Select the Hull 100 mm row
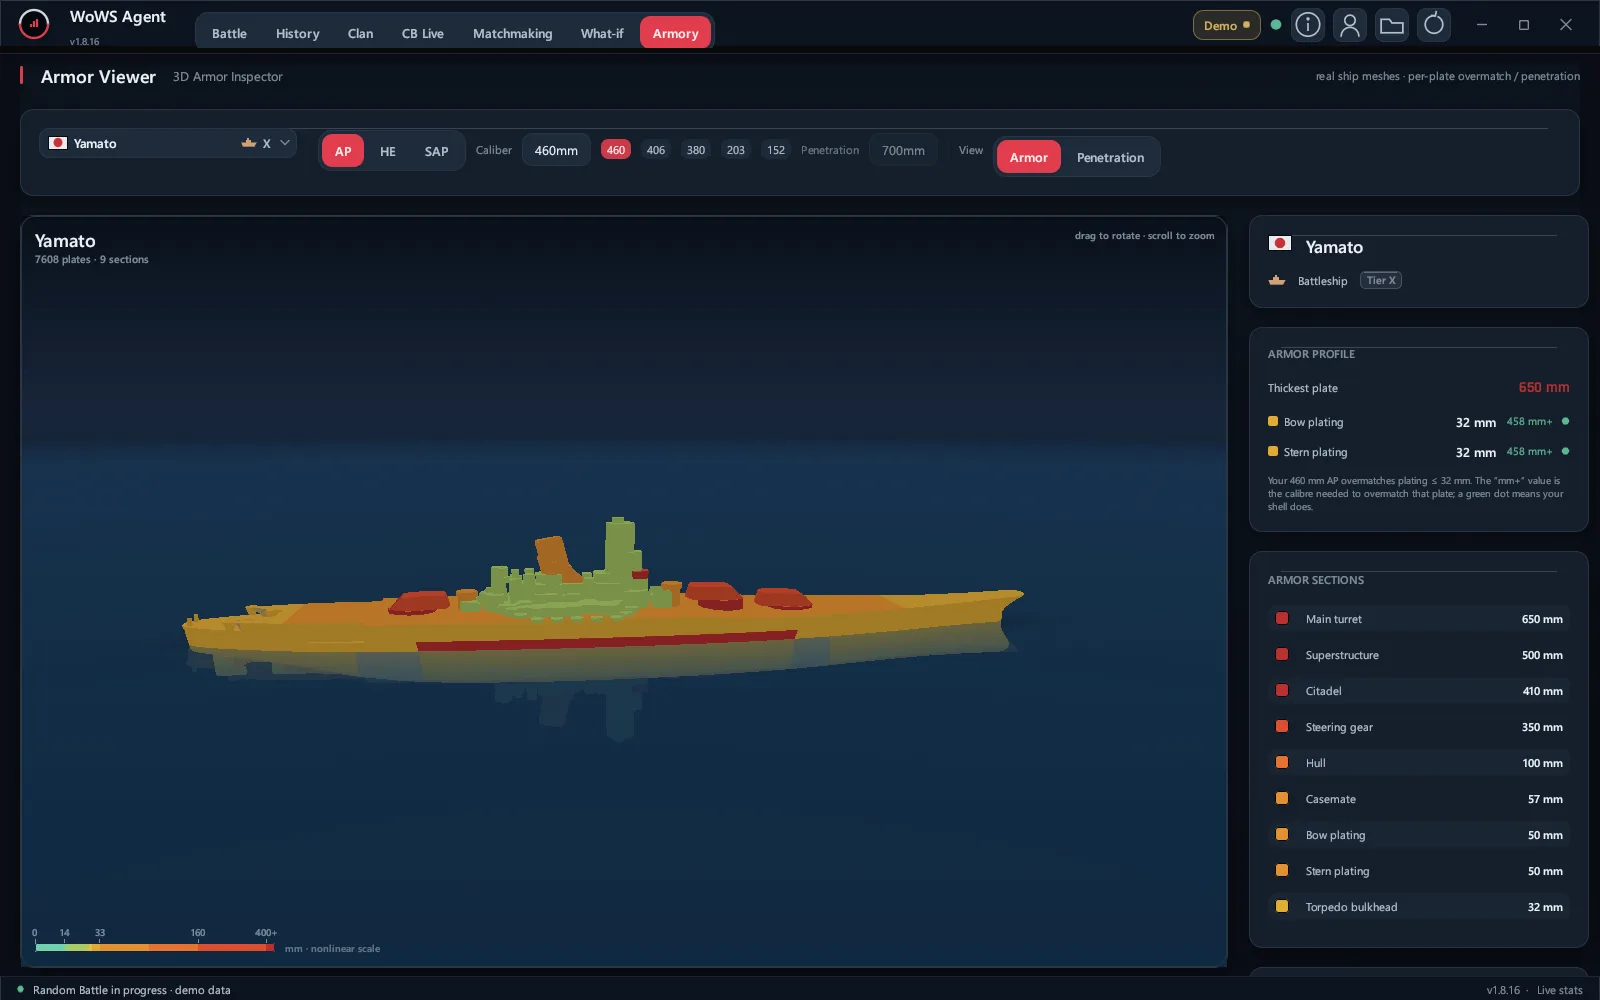The width and height of the screenshot is (1600, 1000). [x=1418, y=763]
